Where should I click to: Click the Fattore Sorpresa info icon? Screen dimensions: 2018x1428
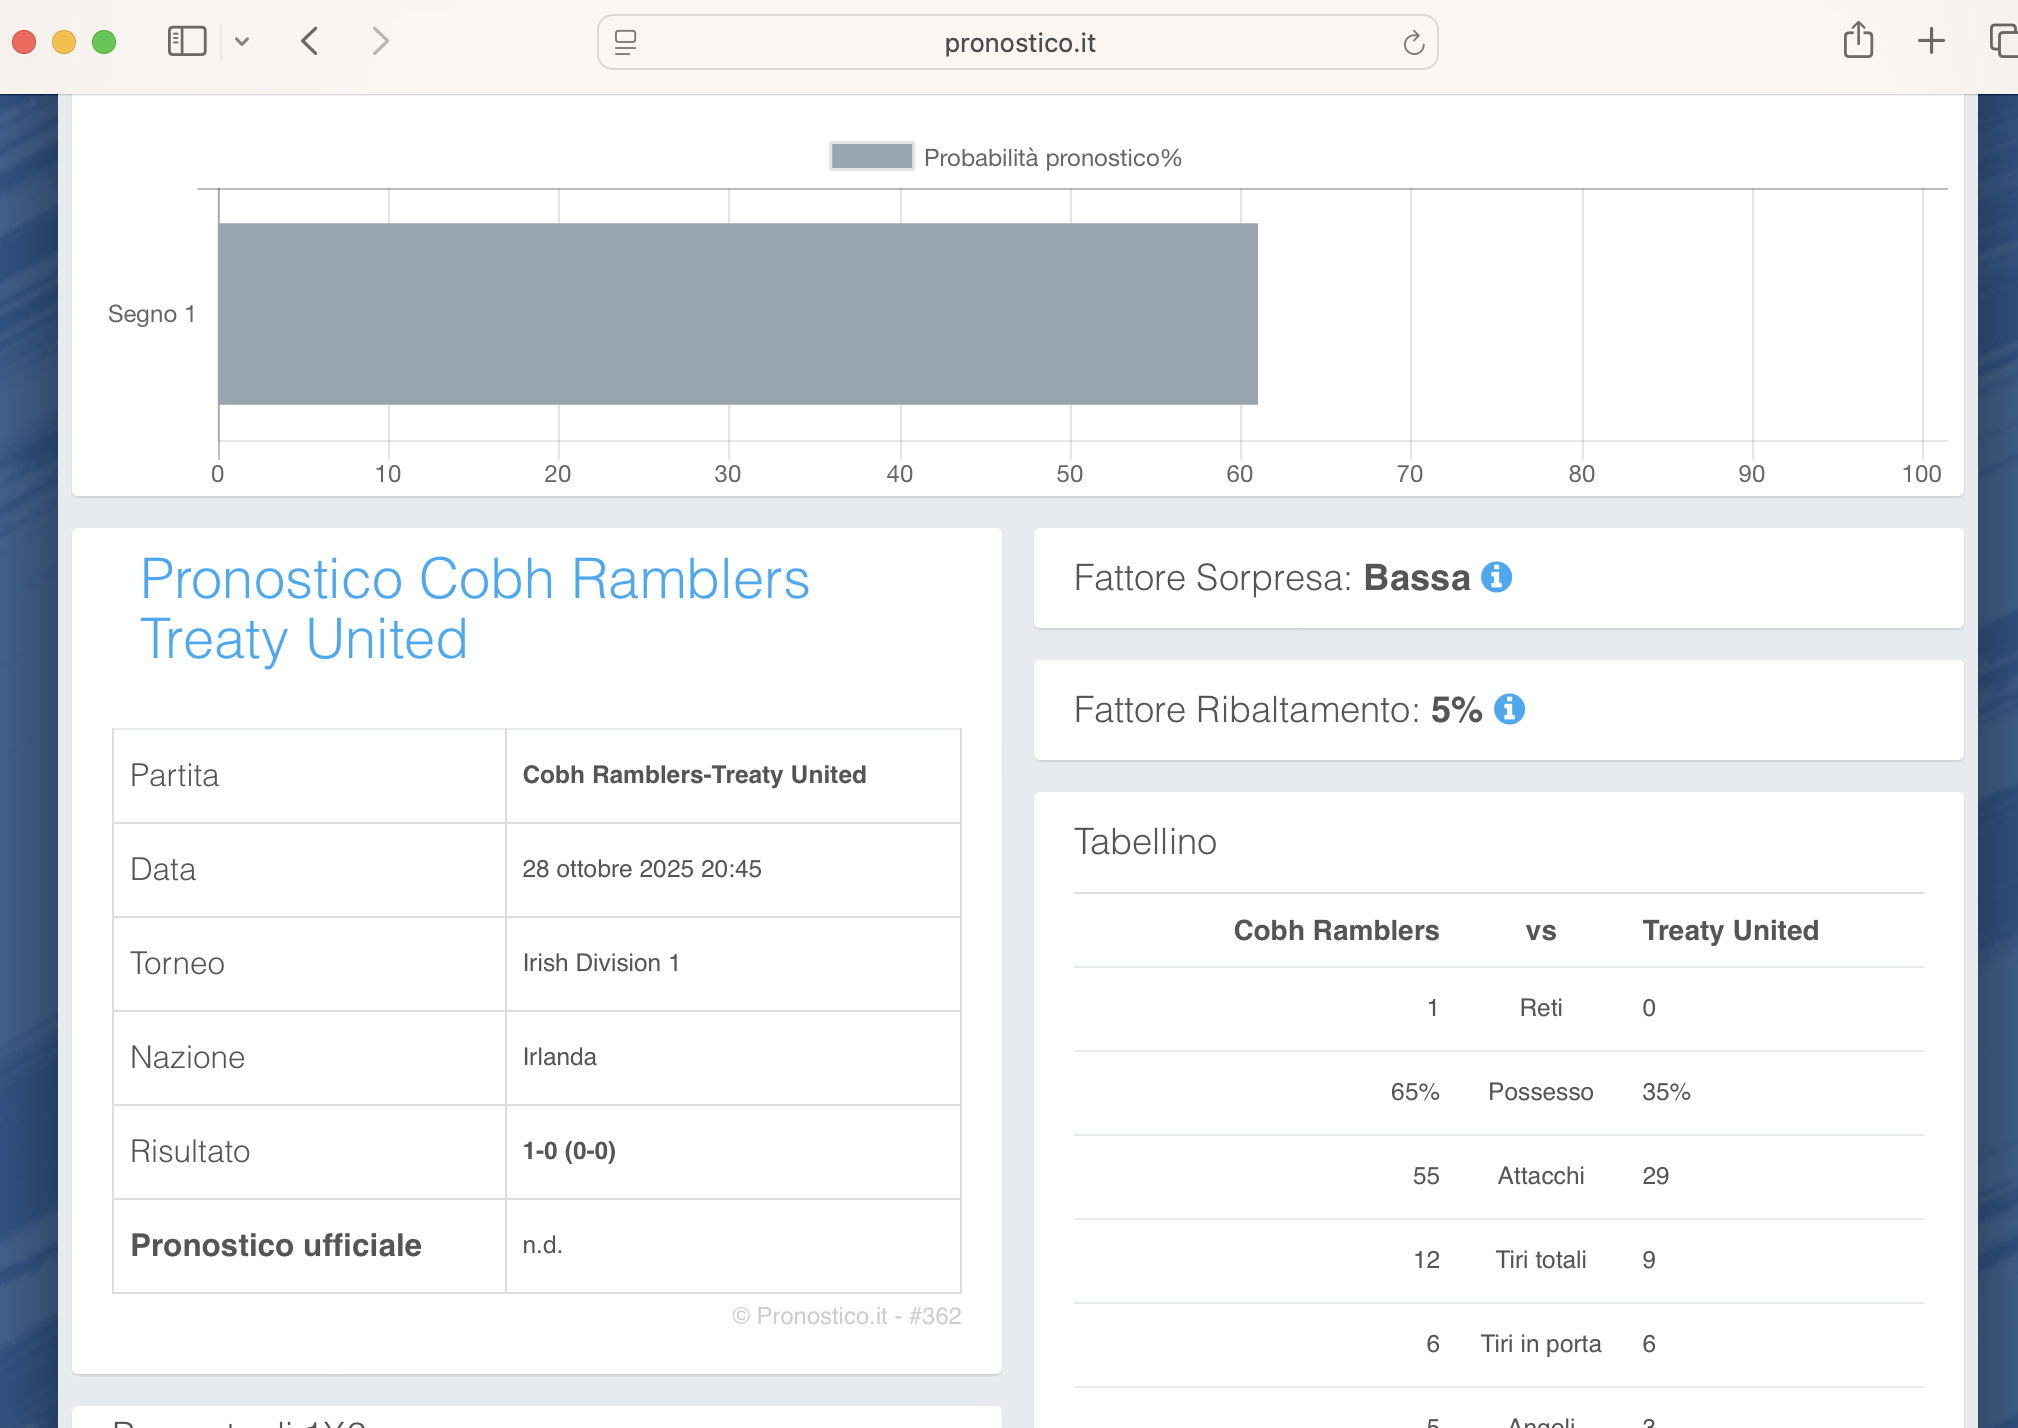(1496, 577)
